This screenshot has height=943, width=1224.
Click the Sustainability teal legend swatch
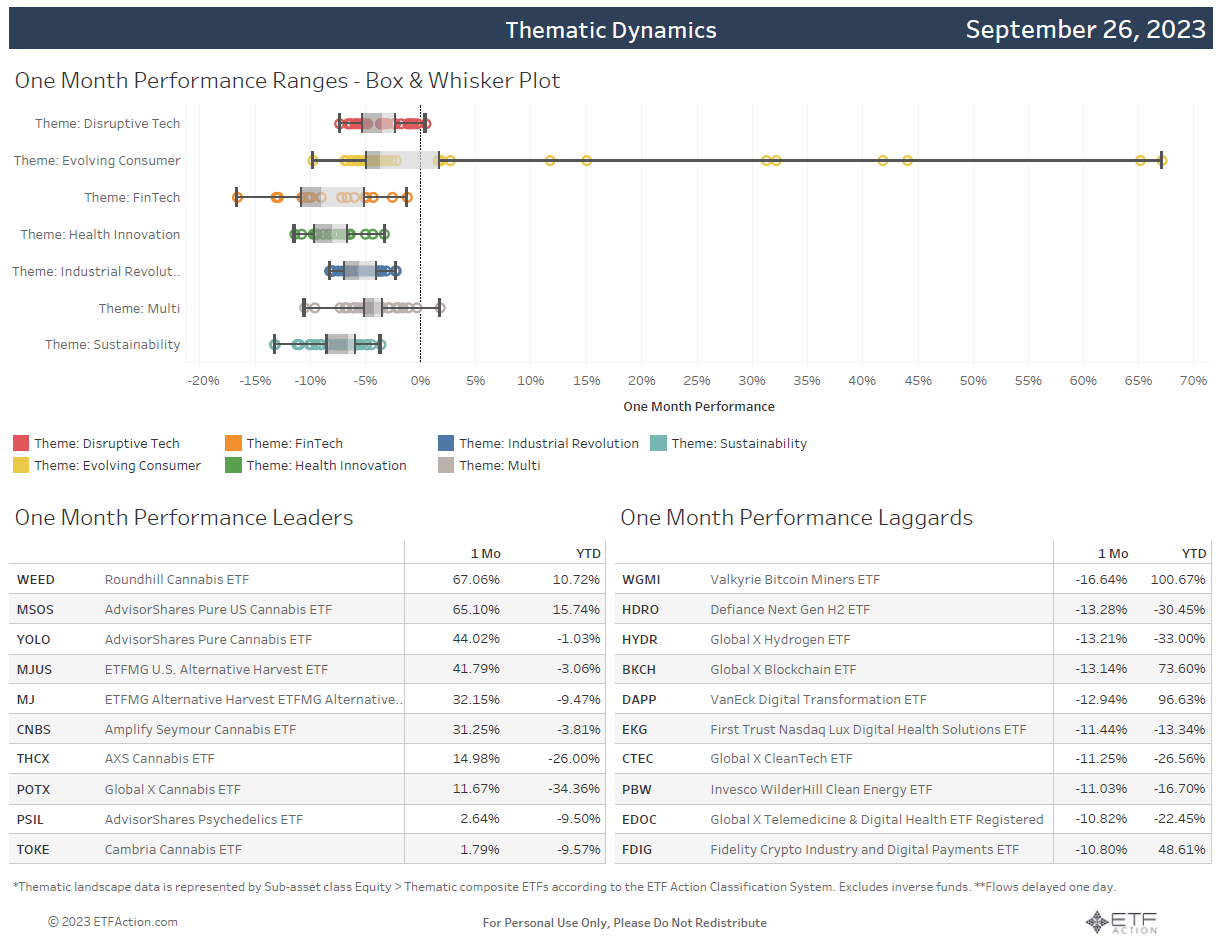(x=658, y=444)
